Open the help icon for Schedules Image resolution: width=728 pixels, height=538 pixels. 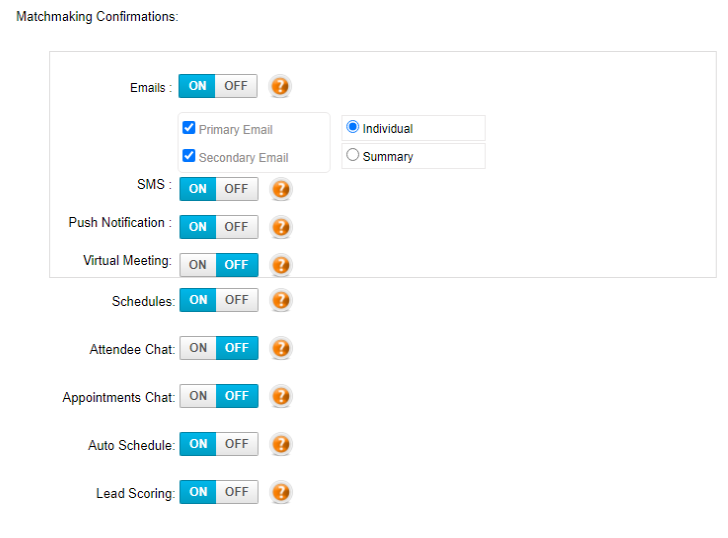pyautogui.click(x=281, y=300)
